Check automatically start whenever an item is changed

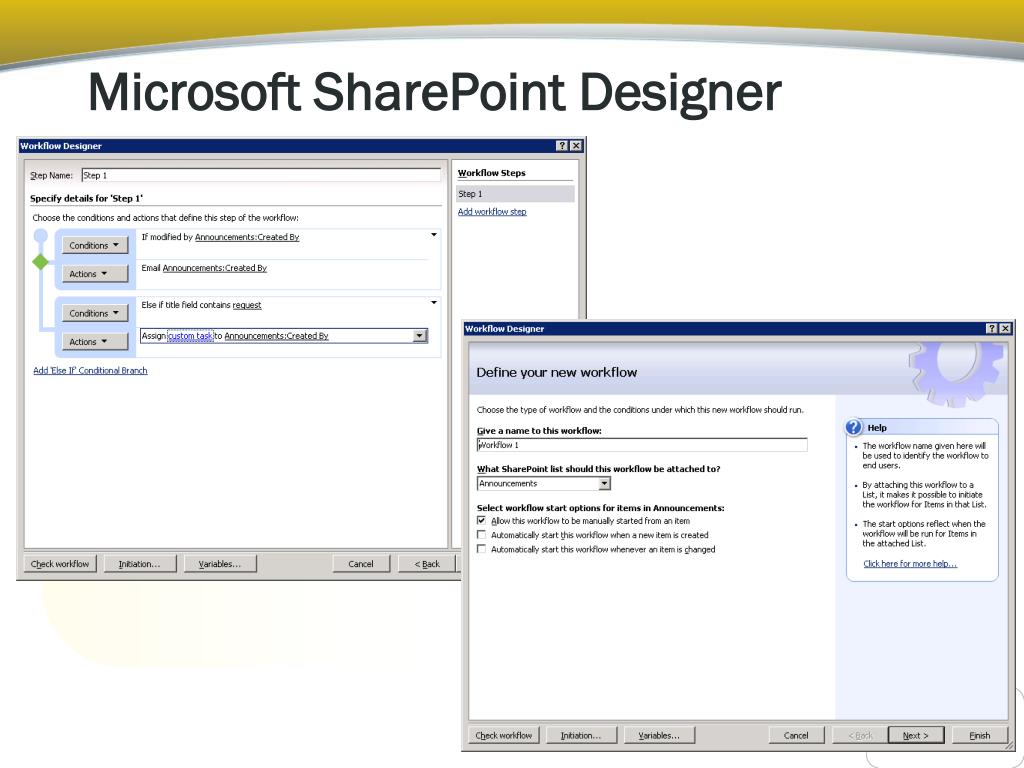tap(481, 549)
